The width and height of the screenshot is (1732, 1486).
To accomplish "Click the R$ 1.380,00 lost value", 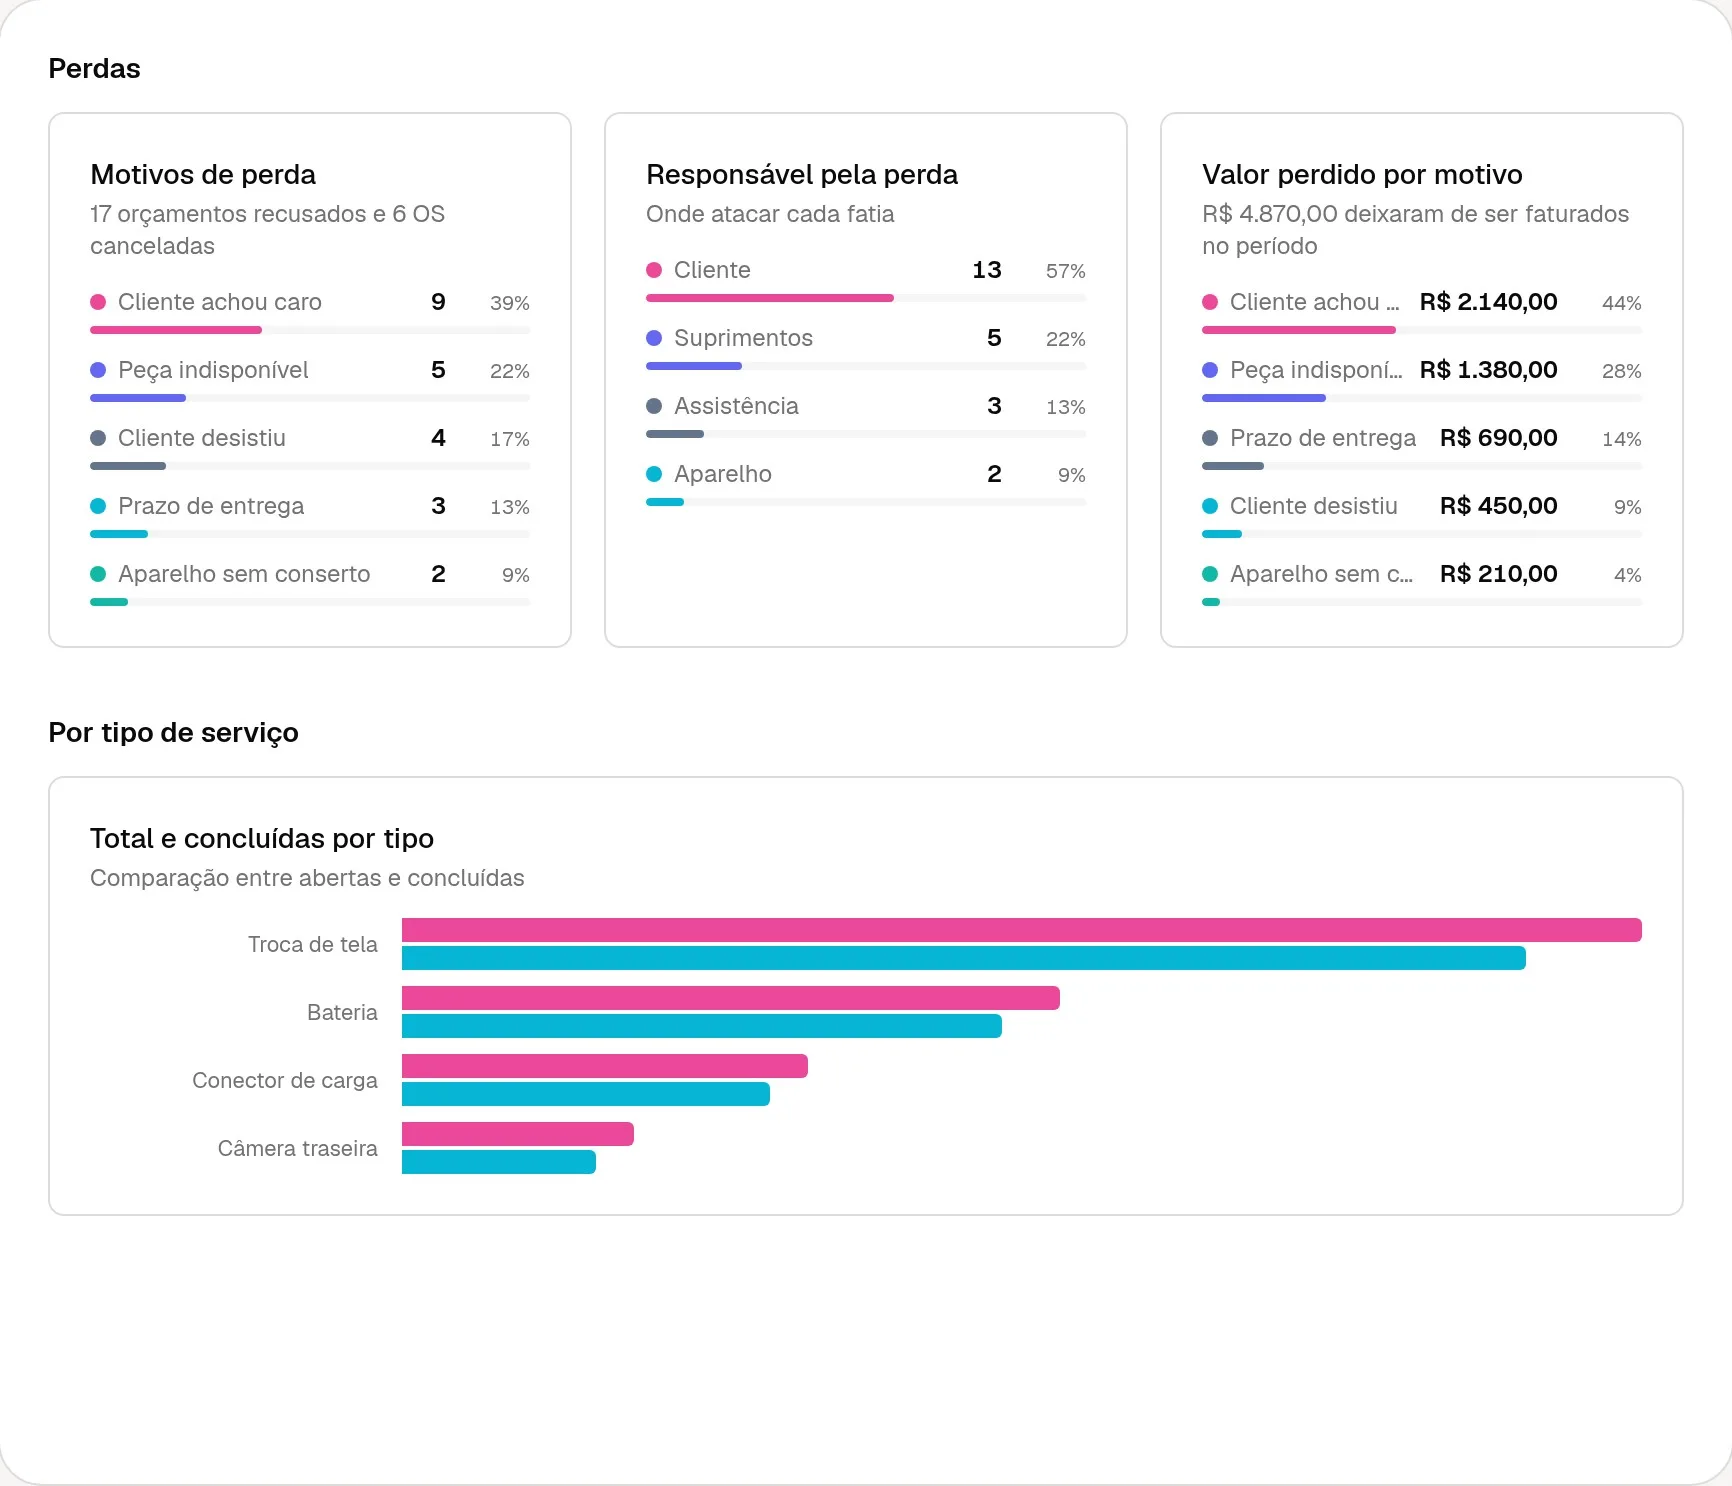I will coord(1488,370).
